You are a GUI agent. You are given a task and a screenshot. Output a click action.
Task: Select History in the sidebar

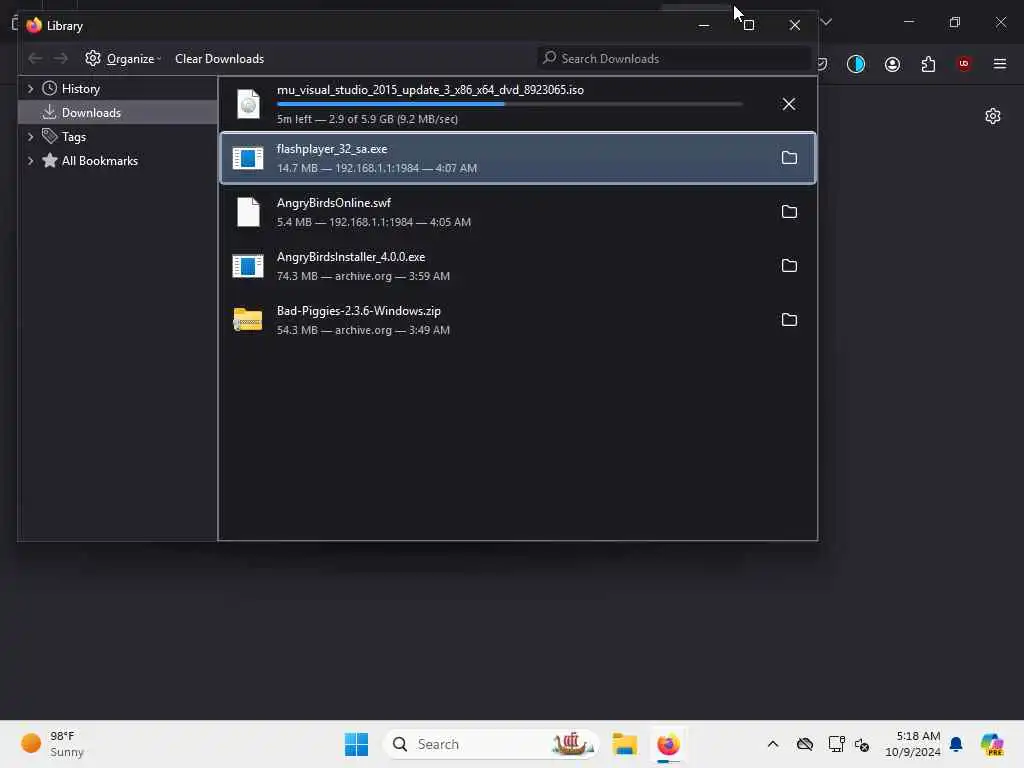[x=81, y=89]
